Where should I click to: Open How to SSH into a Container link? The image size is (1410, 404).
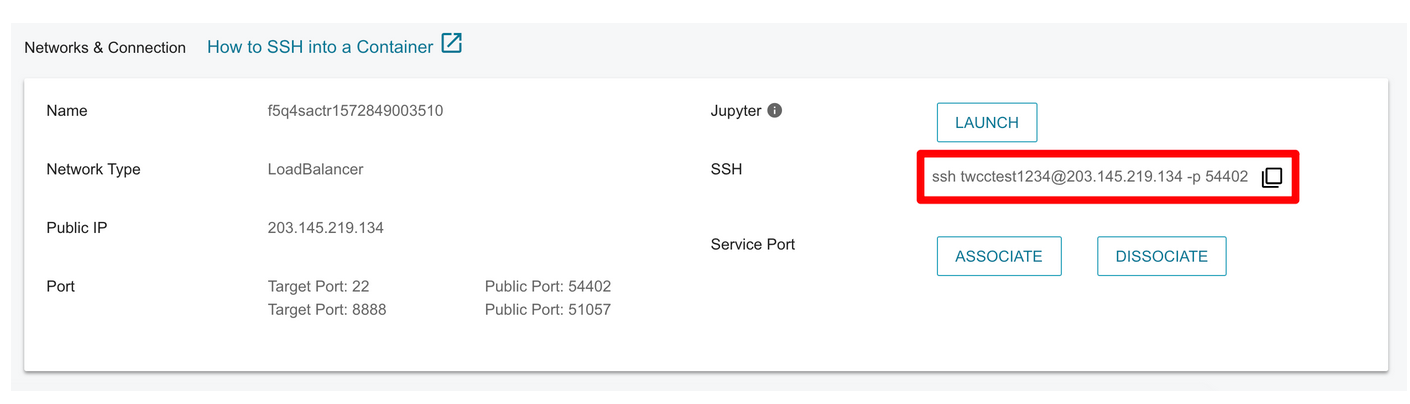pos(320,46)
